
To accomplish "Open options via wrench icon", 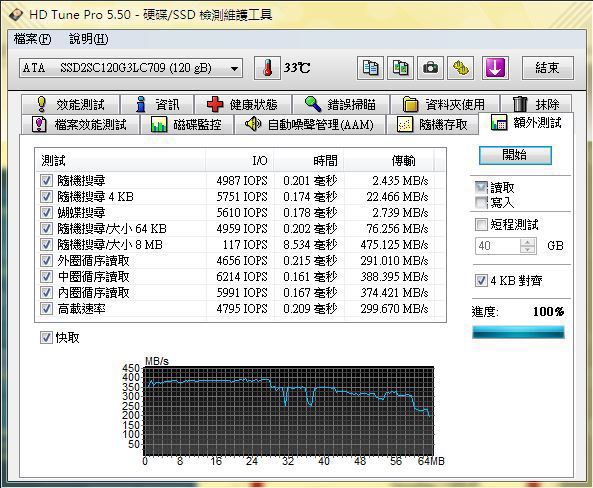I will (x=460, y=68).
